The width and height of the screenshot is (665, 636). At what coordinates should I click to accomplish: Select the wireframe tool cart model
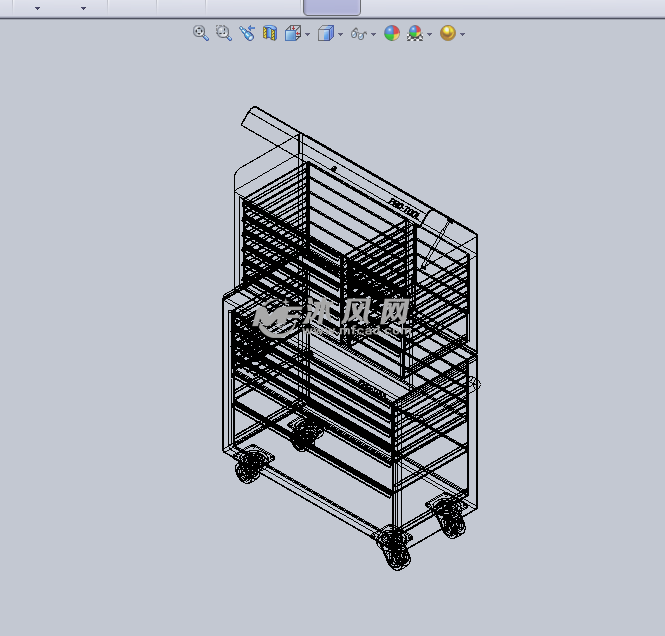tap(351, 338)
